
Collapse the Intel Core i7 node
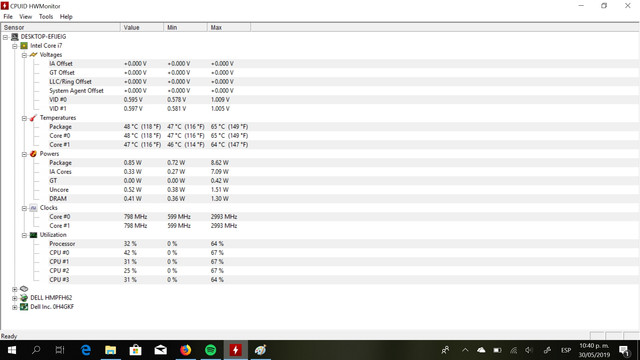point(15,46)
